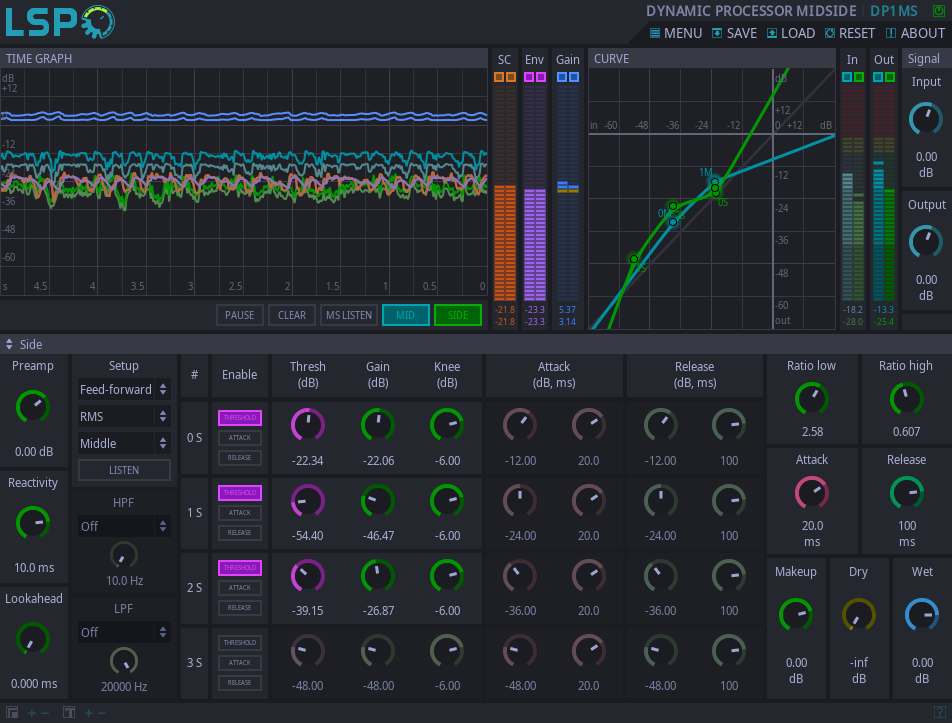
Task: Toggle the right orange SC meter square
Action: tap(511, 77)
